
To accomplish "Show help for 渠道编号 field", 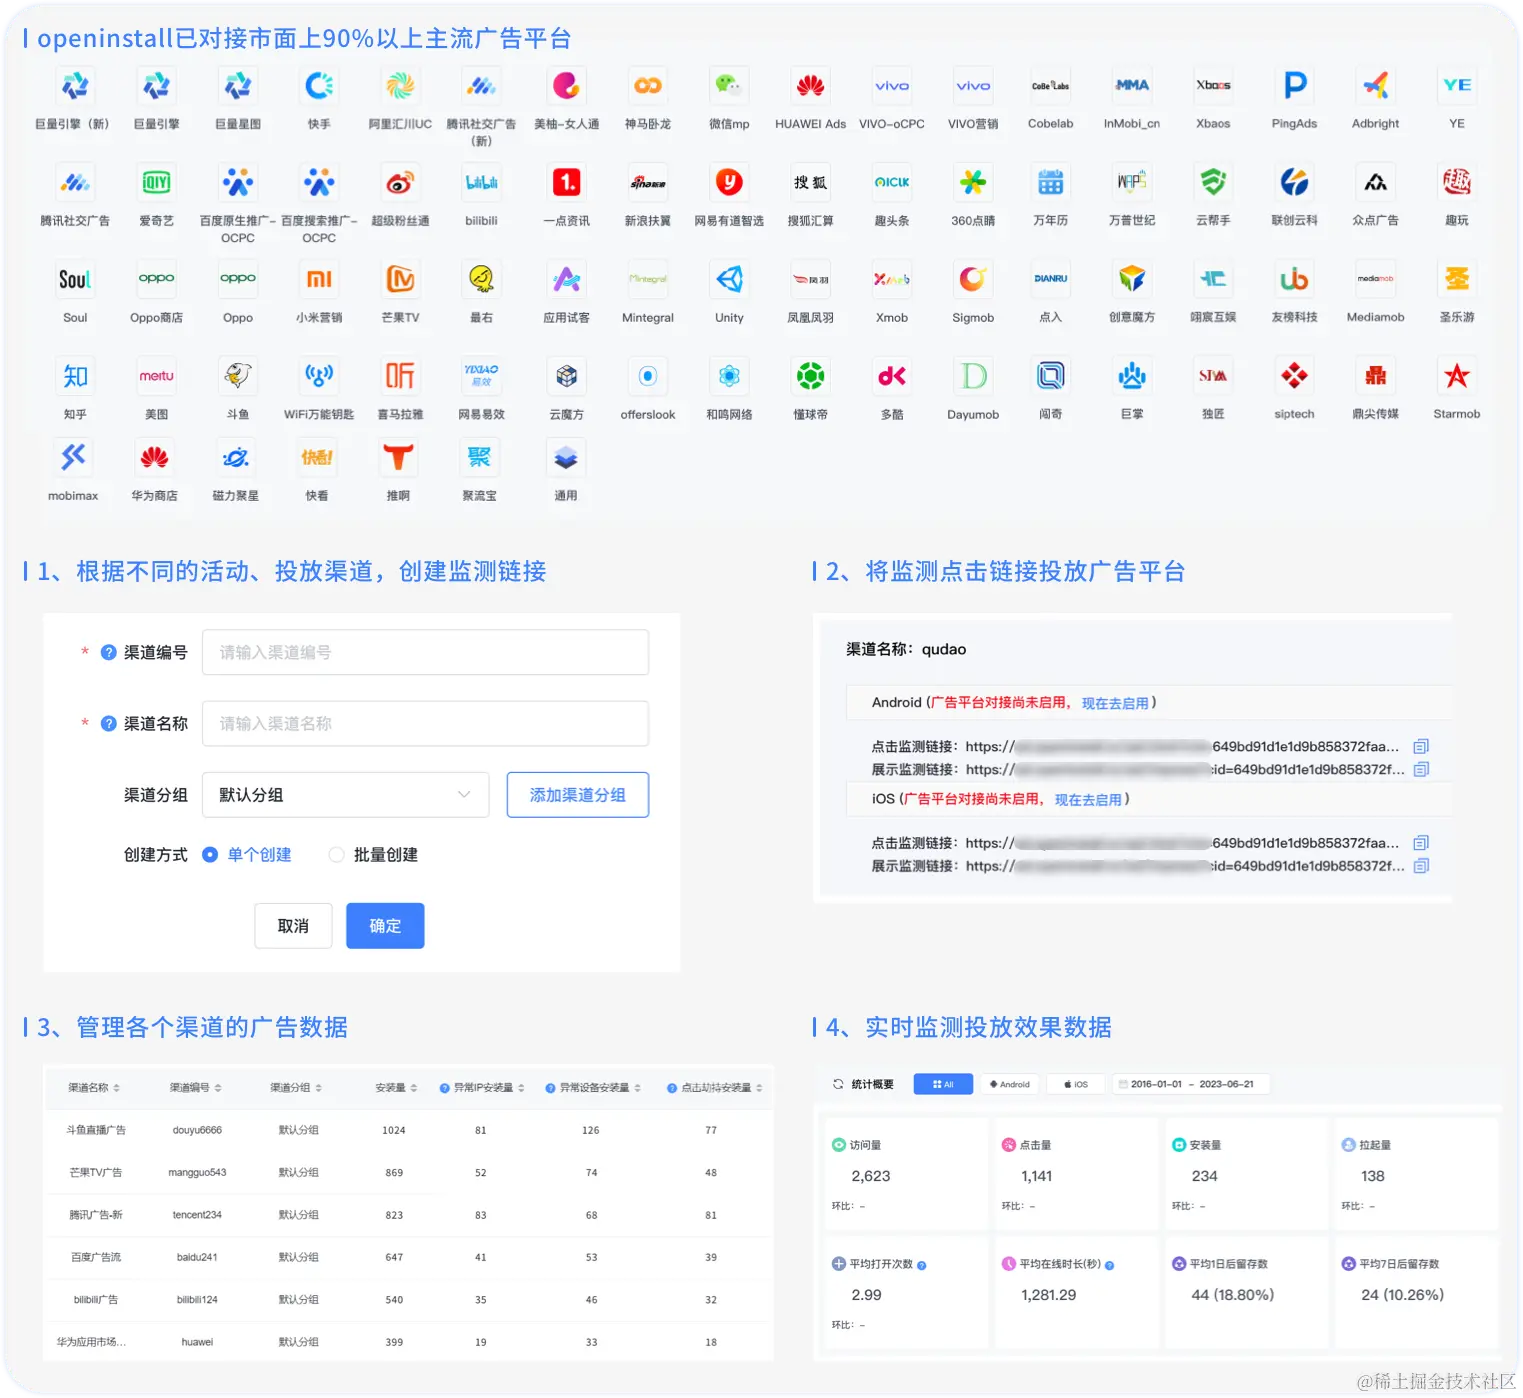I will (x=109, y=652).
